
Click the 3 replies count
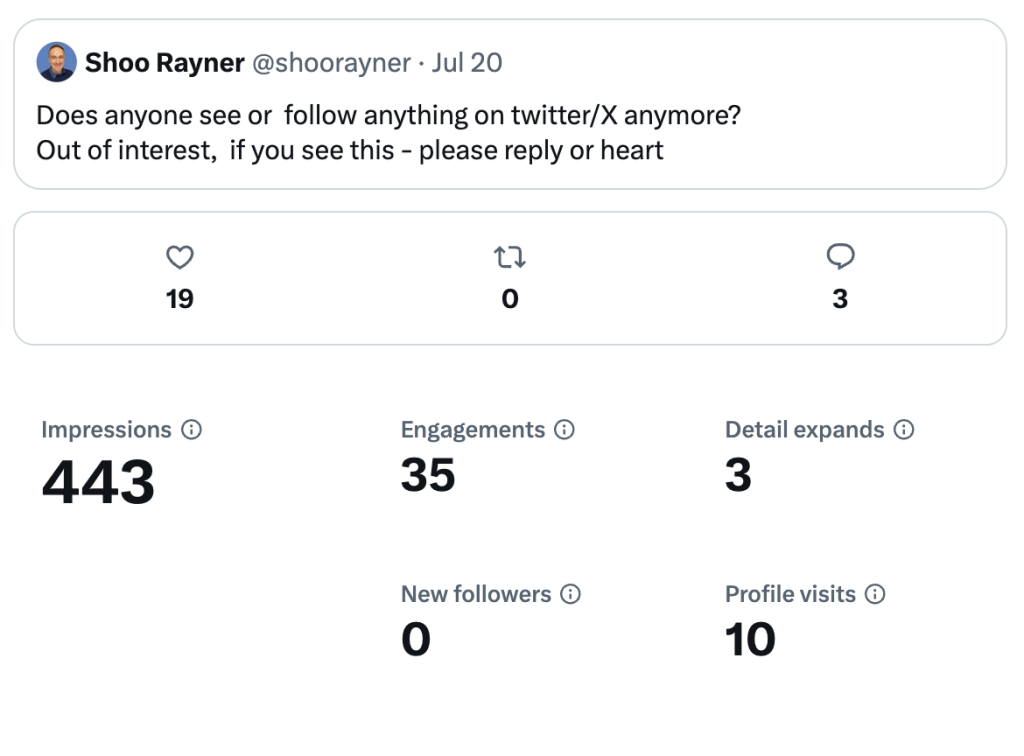(840, 299)
